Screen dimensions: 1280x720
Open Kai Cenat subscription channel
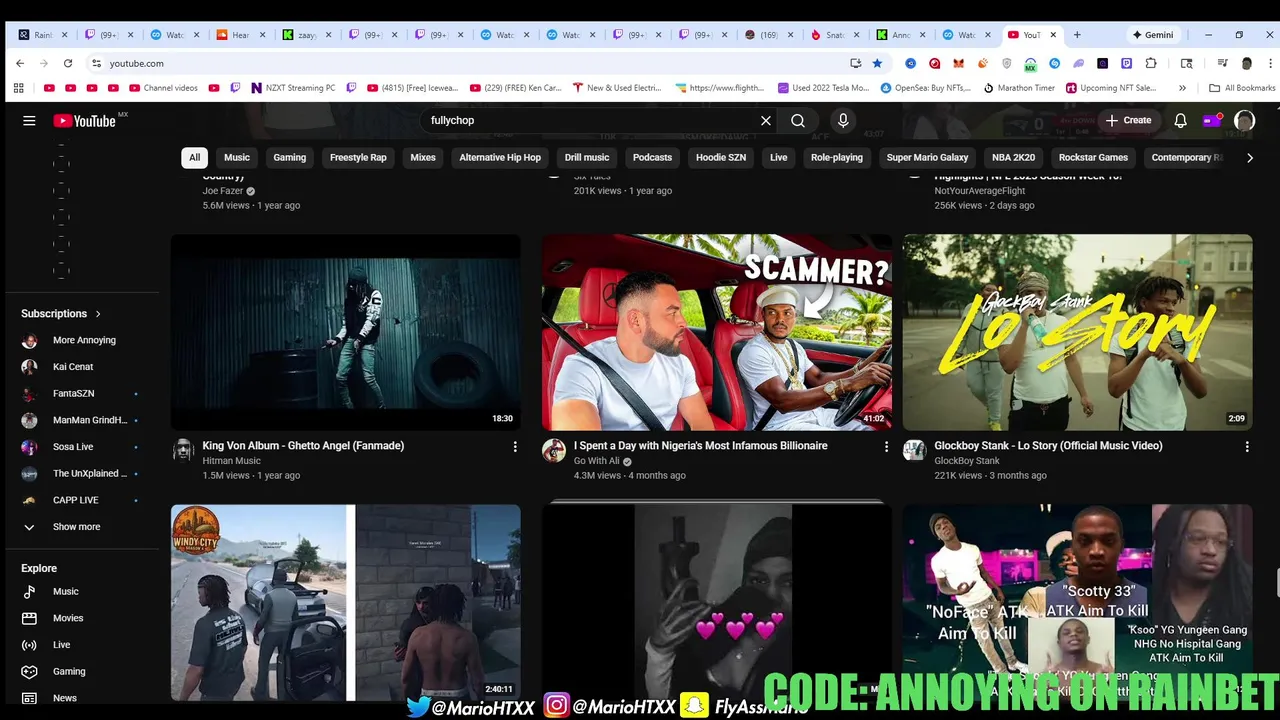click(x=73, y=367)
